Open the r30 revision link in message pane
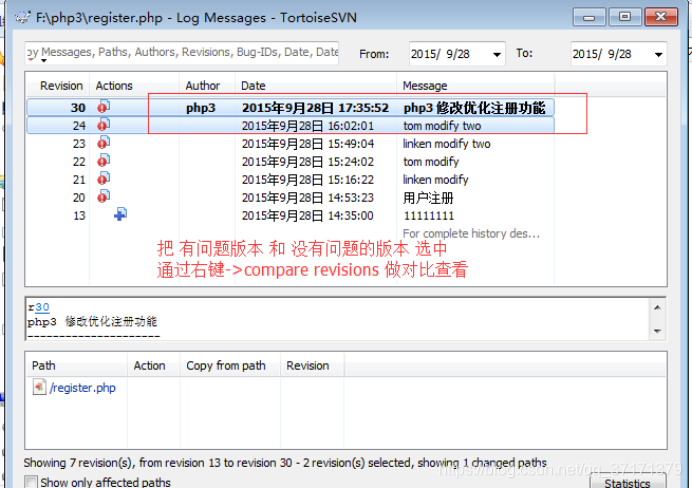 pos(42,307)
